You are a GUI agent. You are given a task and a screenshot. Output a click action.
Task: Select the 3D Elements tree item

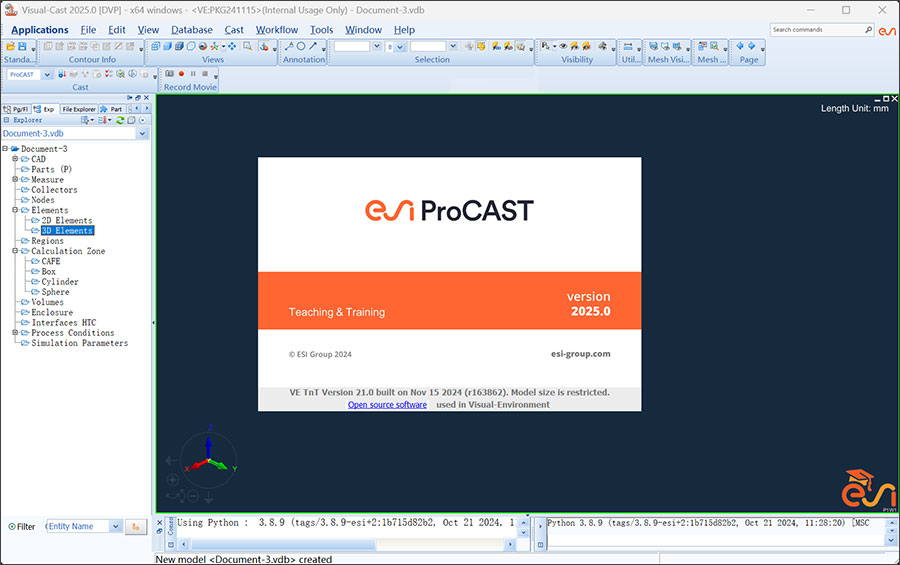click(x=67, y=231)
